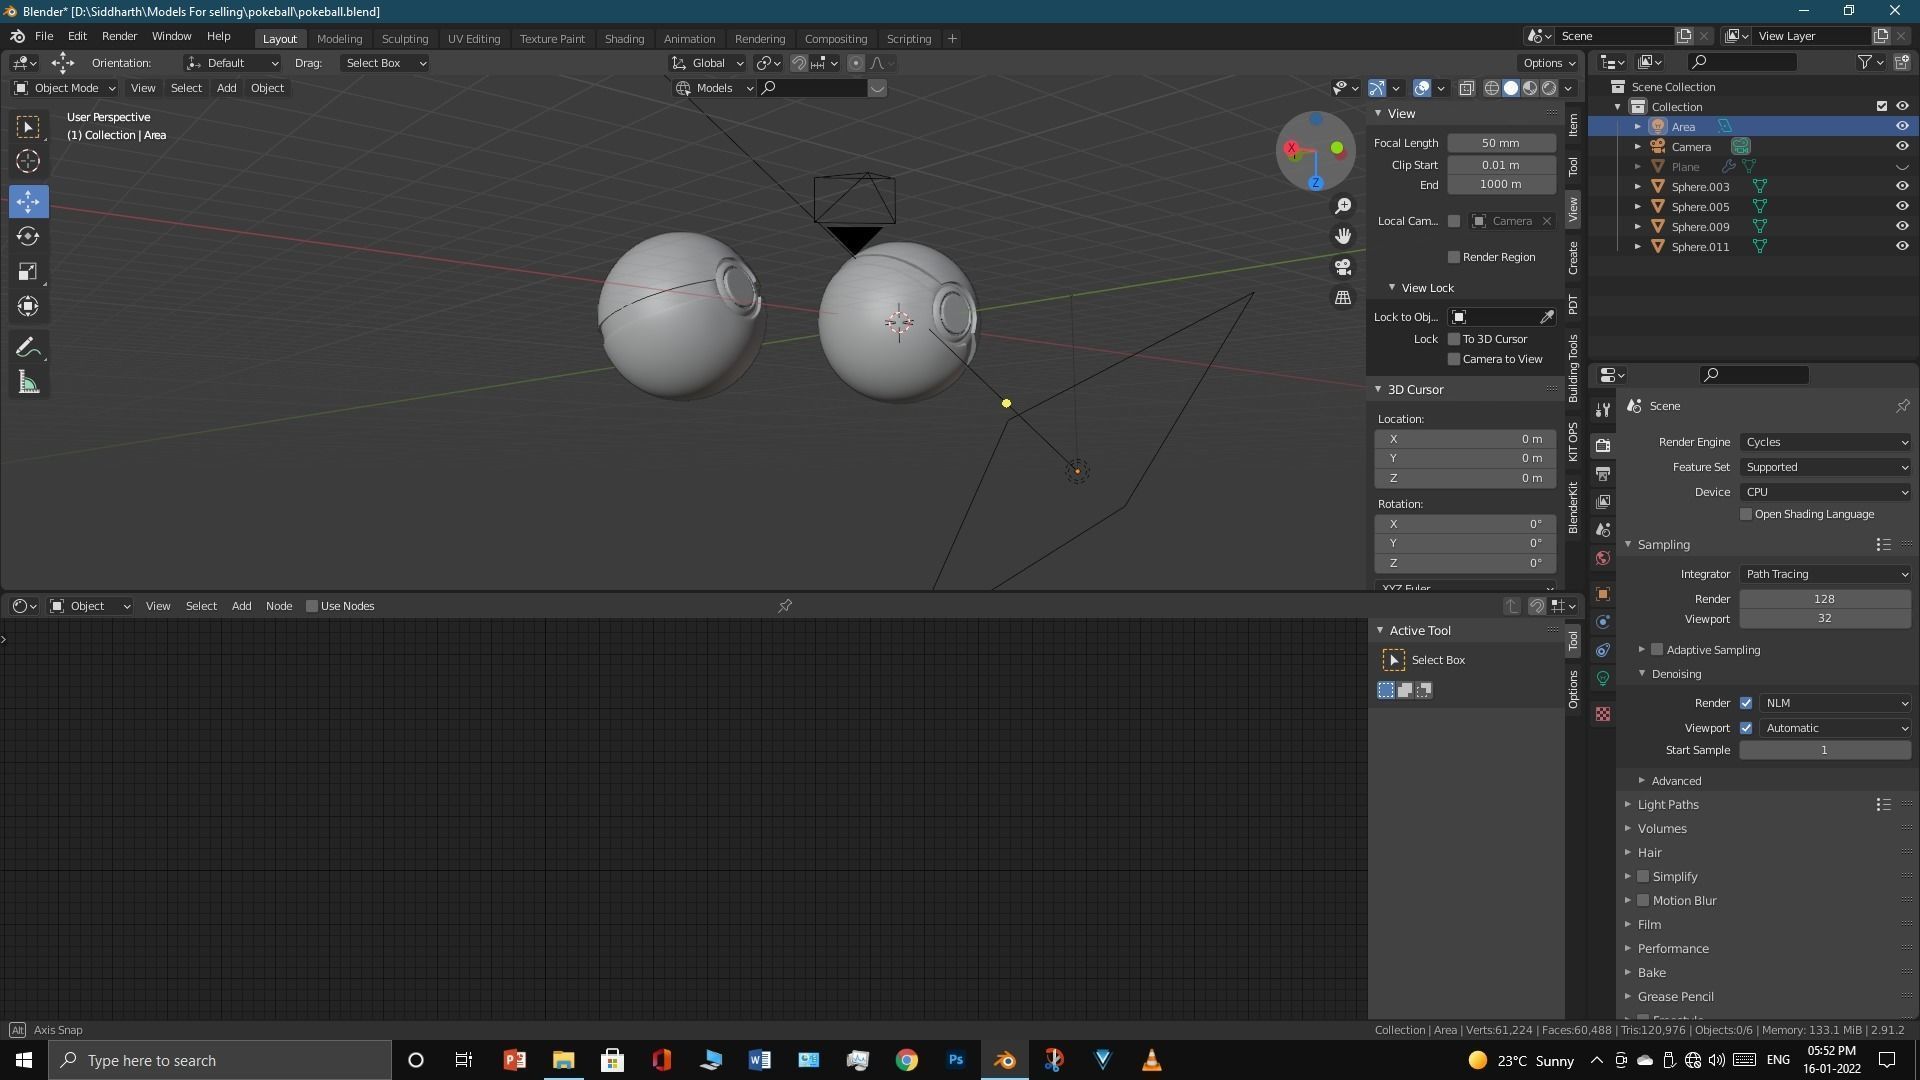Screen dimensions: 1920x1080
Task: Open the Object properties tab icon
Action: pyautogui.click(x=1603, y=594)
